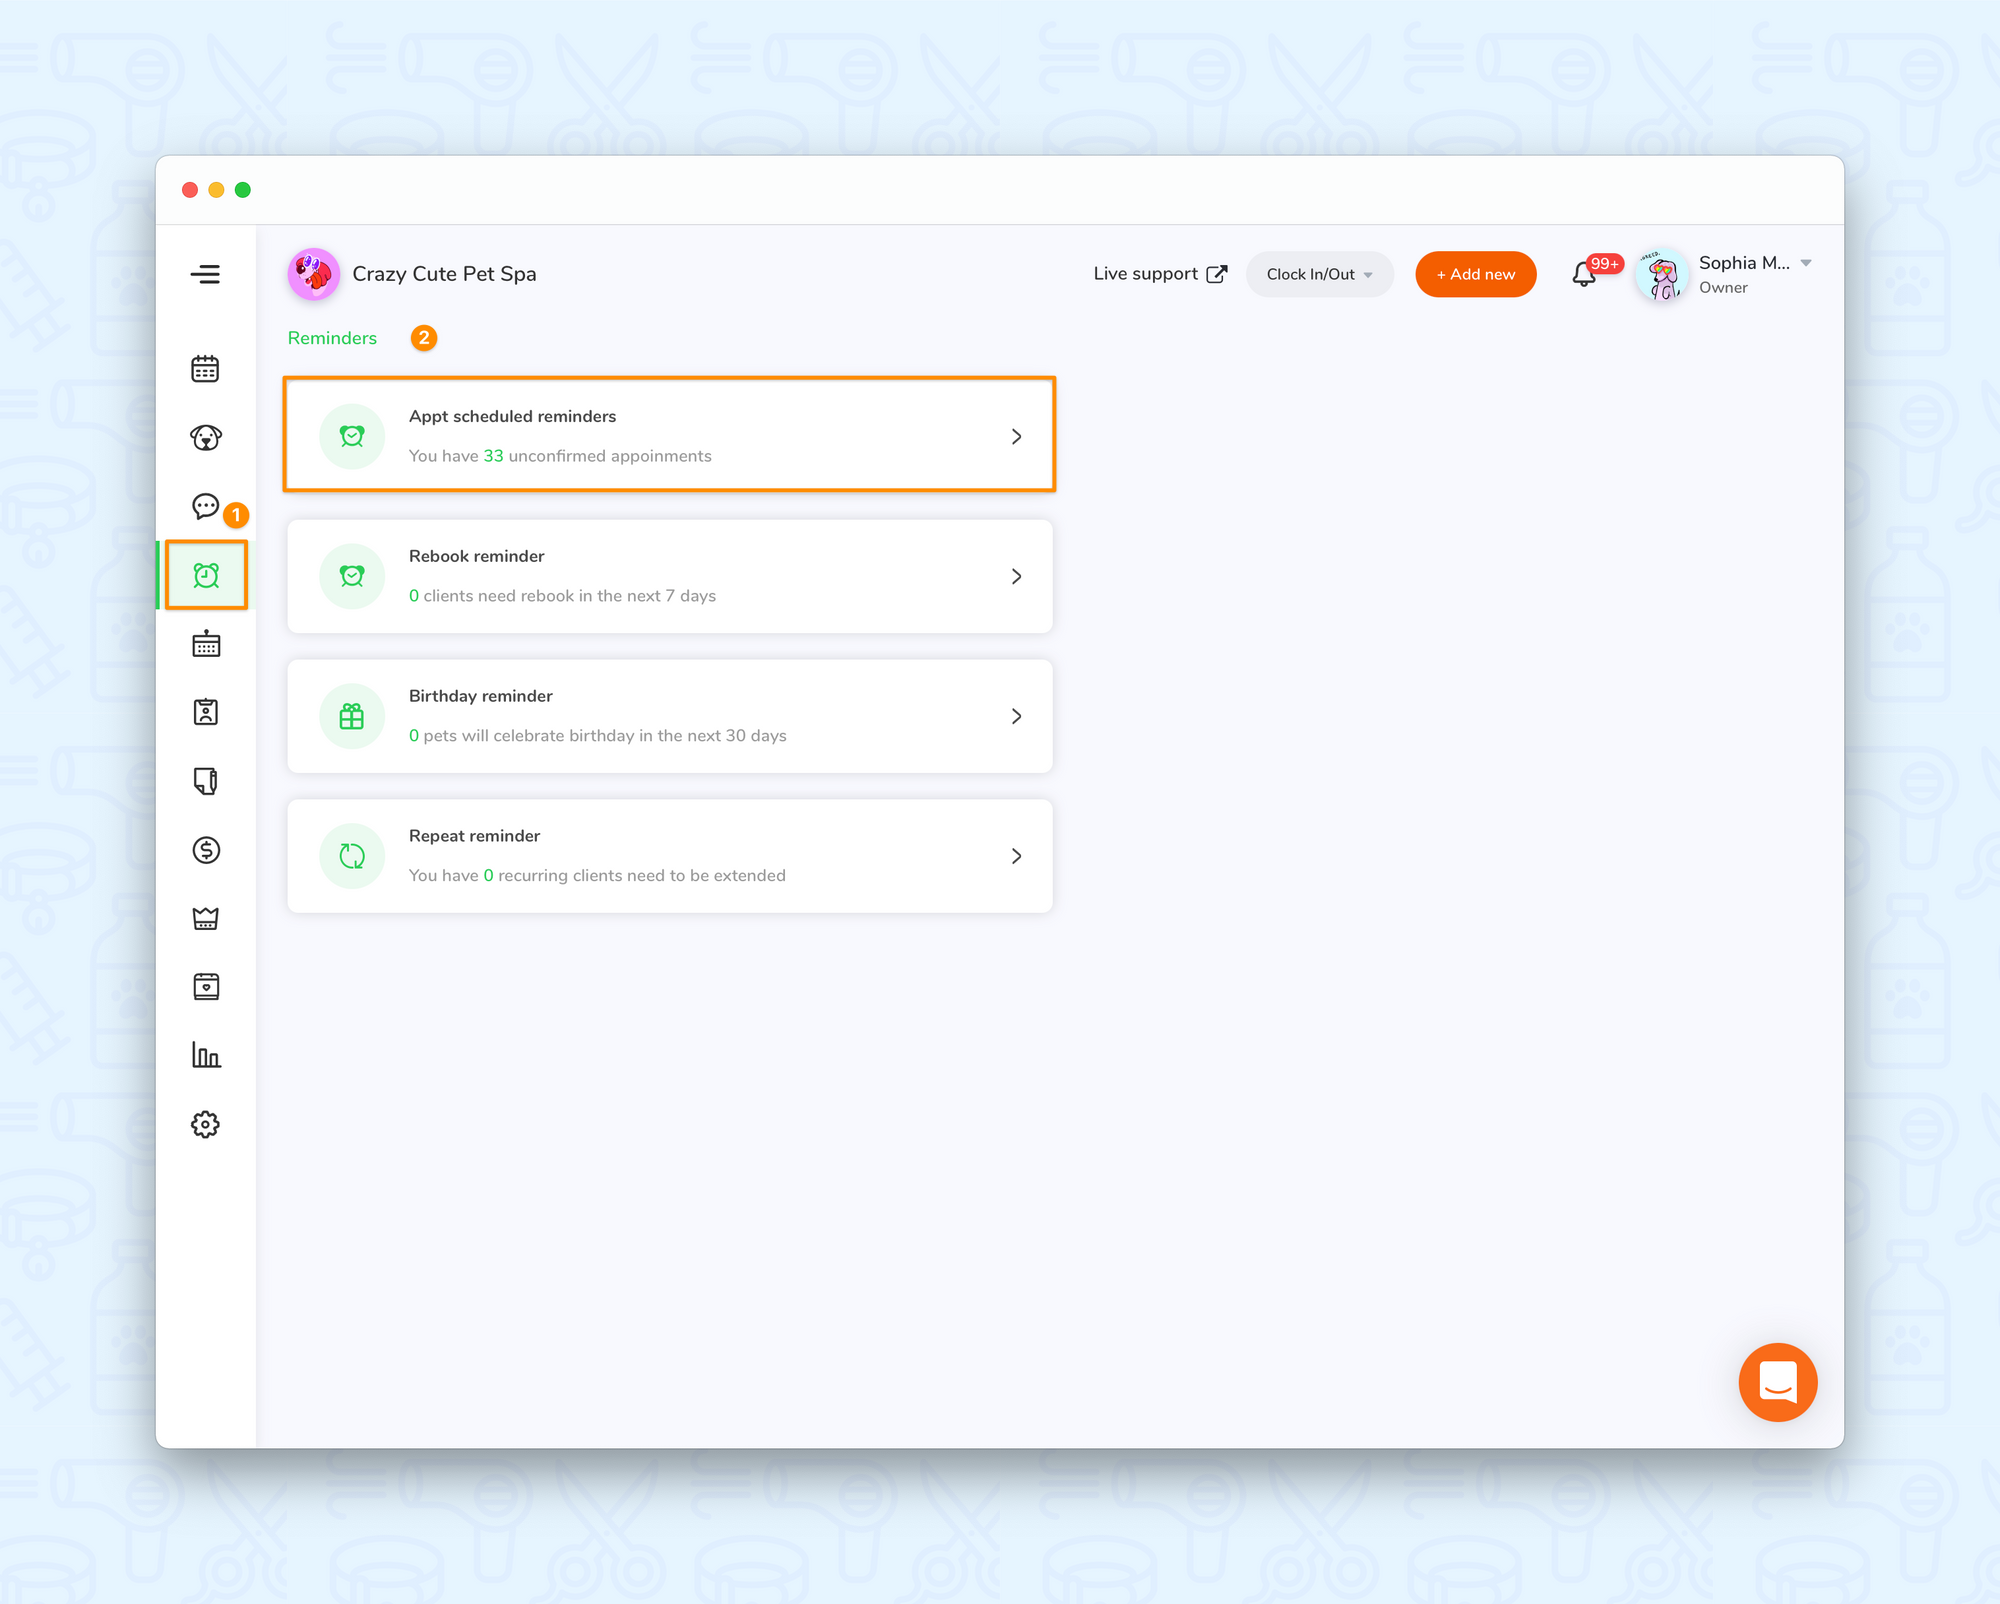Open the dollar sign payments icon

pyautogui.click(x=206, y=850)
